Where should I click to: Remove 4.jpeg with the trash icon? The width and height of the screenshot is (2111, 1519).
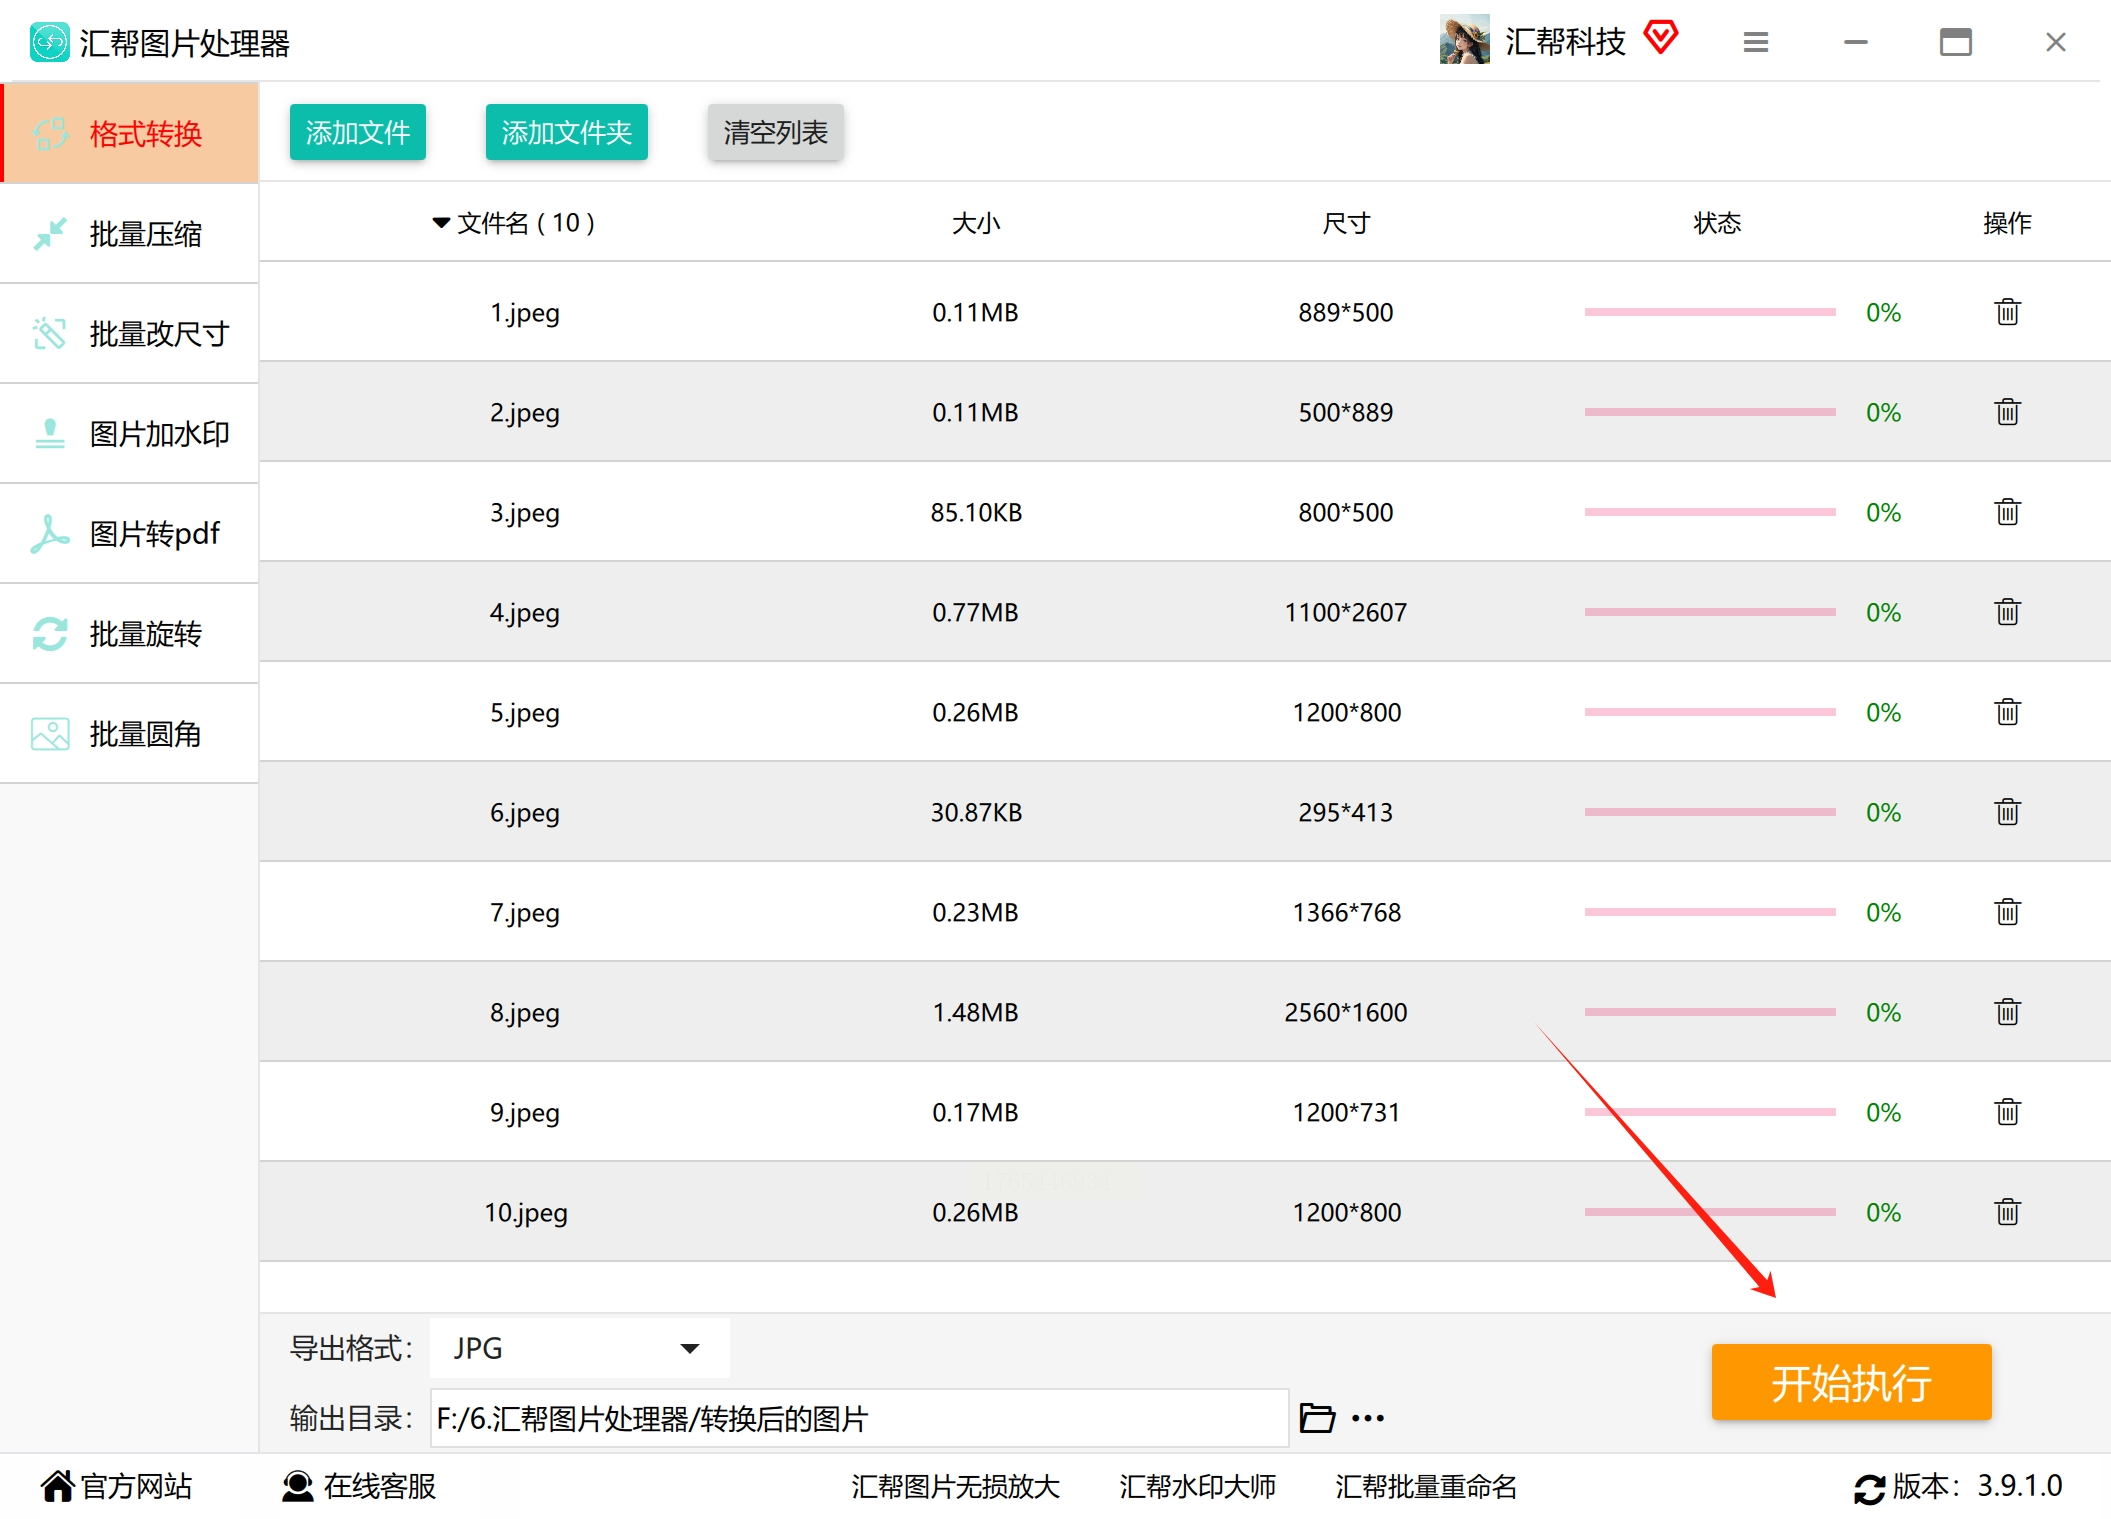pos(2007,612)
